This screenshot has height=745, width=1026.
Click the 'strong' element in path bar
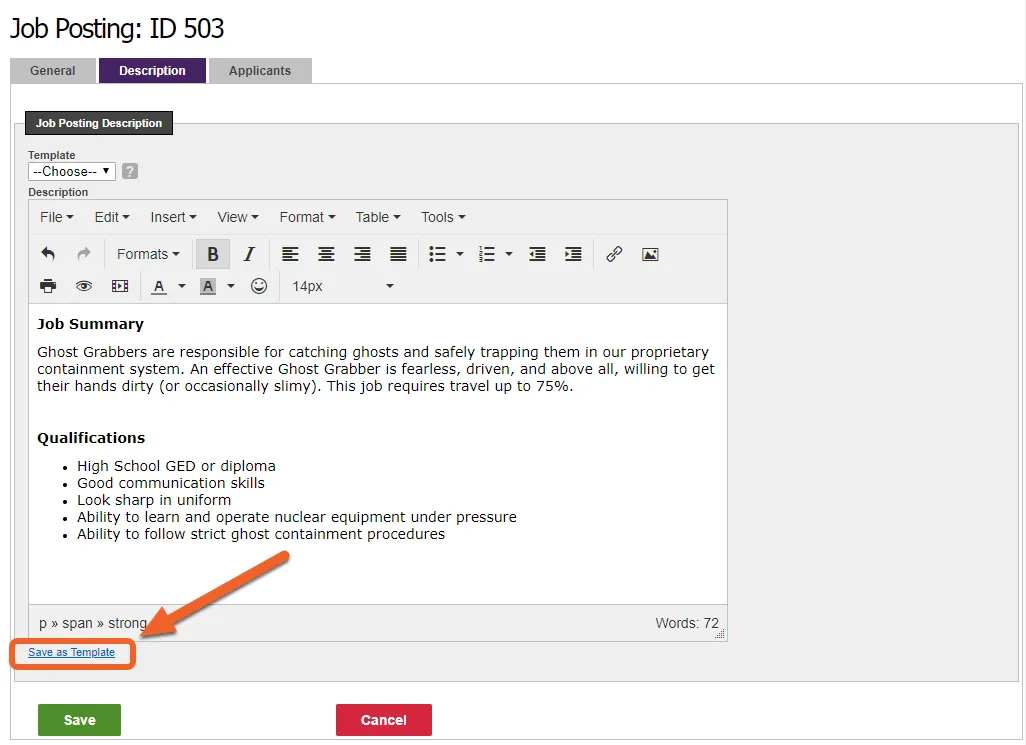click(127, 623)
